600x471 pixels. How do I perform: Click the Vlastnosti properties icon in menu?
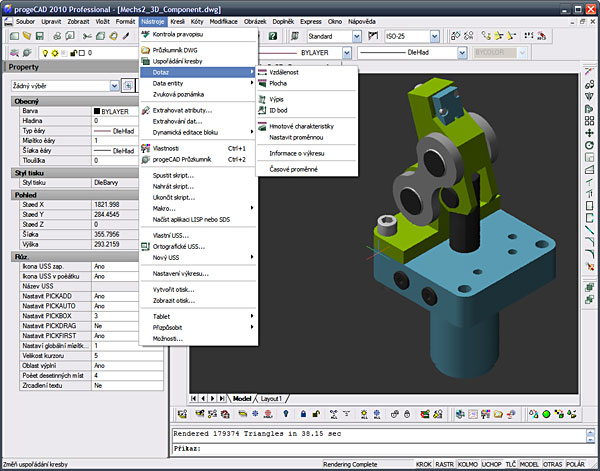pos(145,148)
